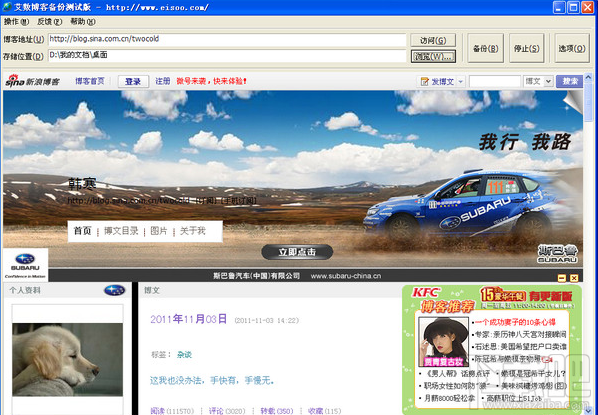Click the 访问(G) button
The image size is (598, 415).
pyautogui.click(x=433, y=40)
